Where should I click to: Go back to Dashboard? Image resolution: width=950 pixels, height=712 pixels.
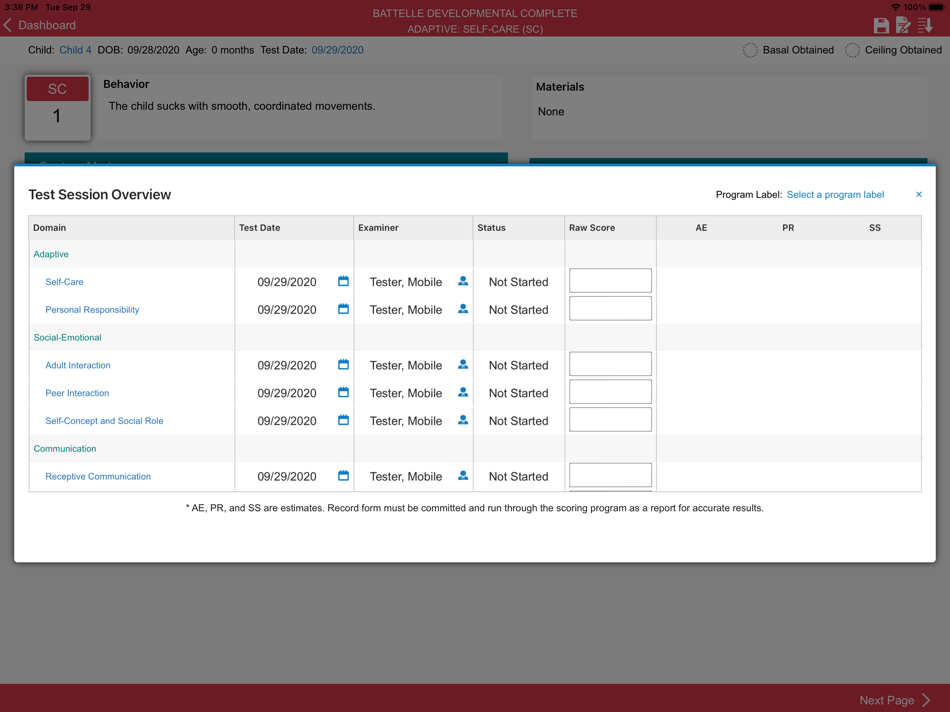40,25
